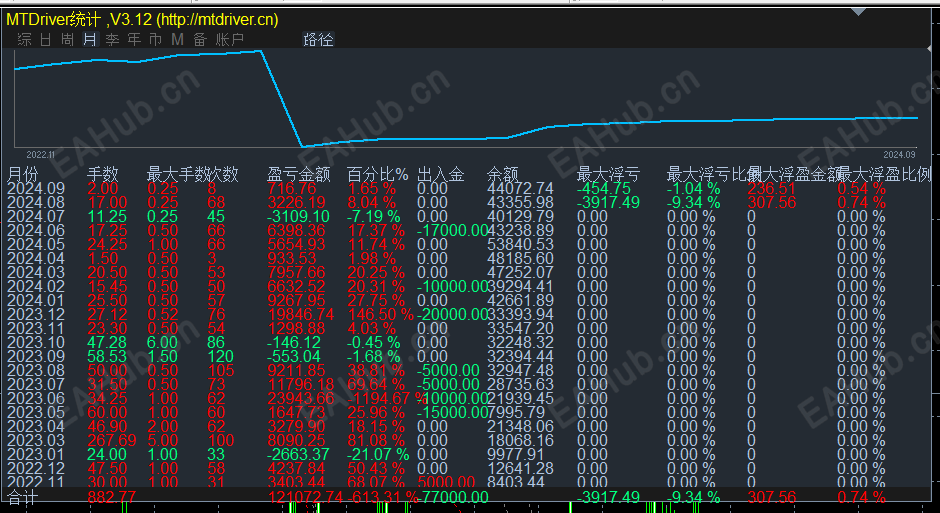Switch to the 季 quarterly tab

[x=112, y=40]
